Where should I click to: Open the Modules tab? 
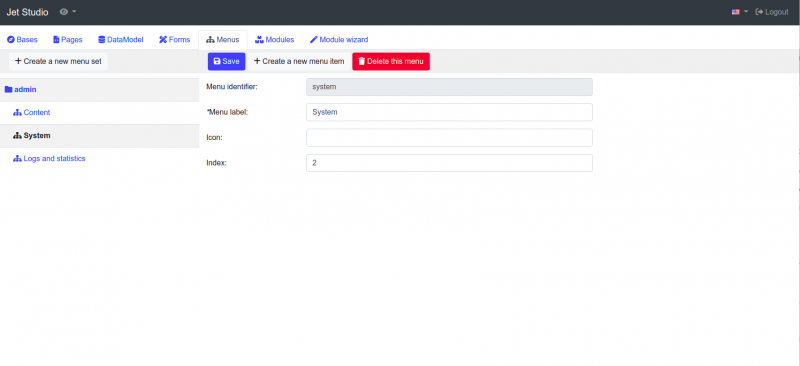pos(274,39)
